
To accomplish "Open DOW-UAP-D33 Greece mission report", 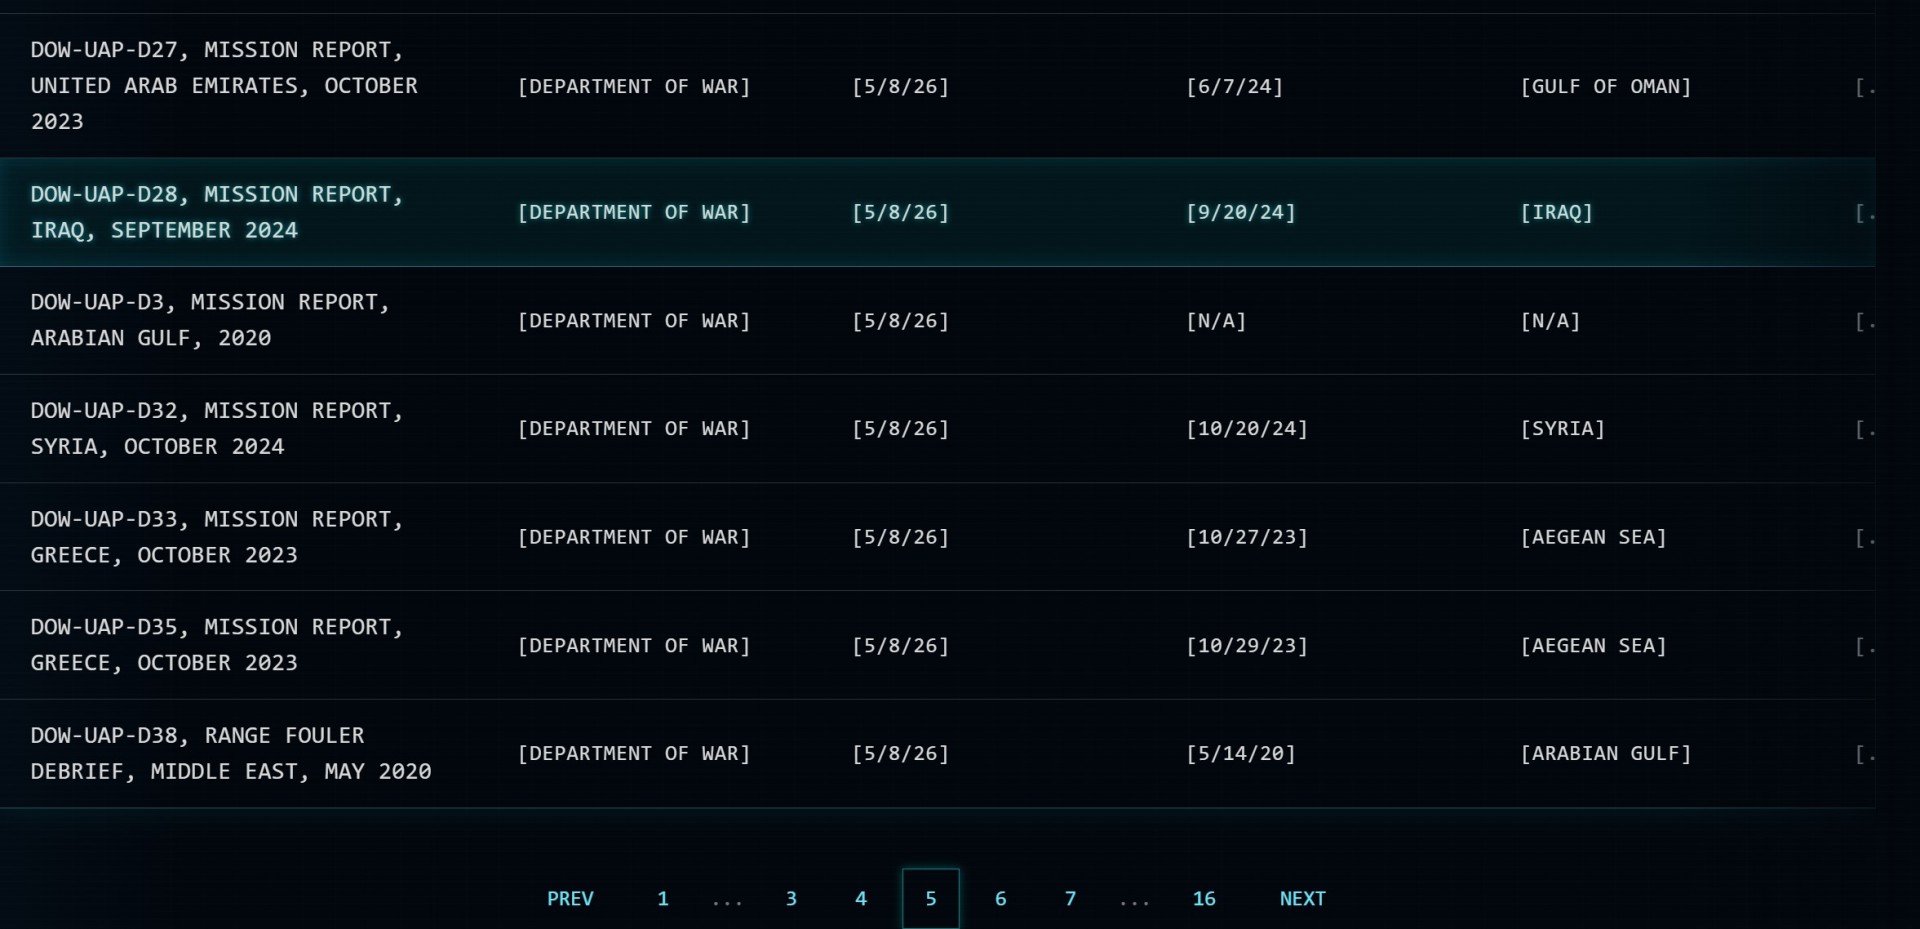I will pyautogui.click(x=216, y=537).
